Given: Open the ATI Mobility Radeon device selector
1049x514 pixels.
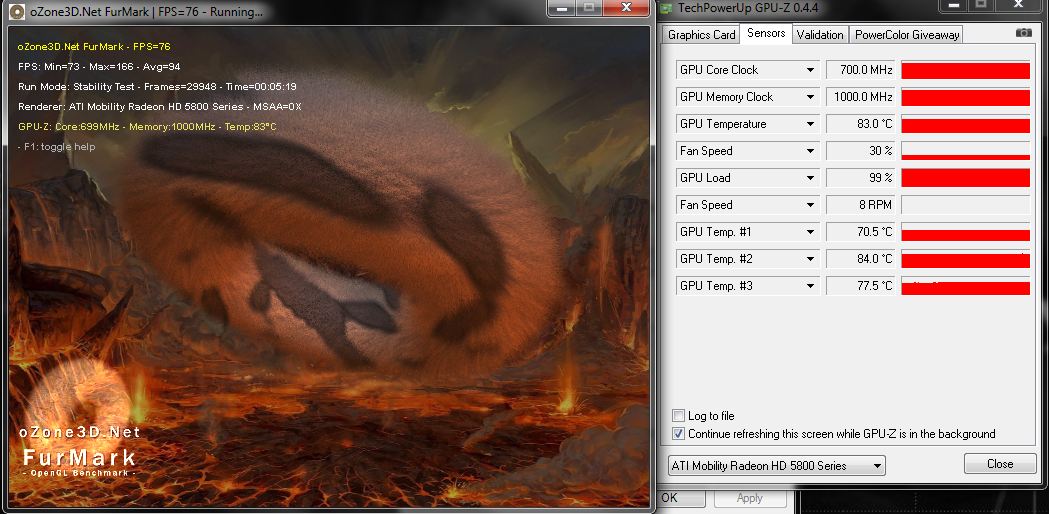Looking at the screenshot, I should click(x=777, y=466).
